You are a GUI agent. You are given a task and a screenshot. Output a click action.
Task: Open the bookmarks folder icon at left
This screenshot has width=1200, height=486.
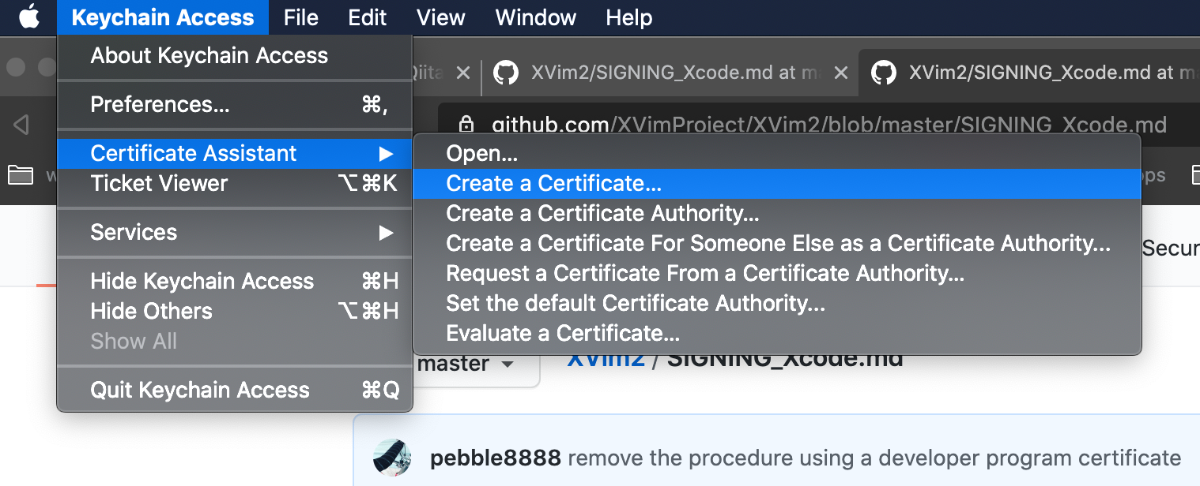pos(19,175)
